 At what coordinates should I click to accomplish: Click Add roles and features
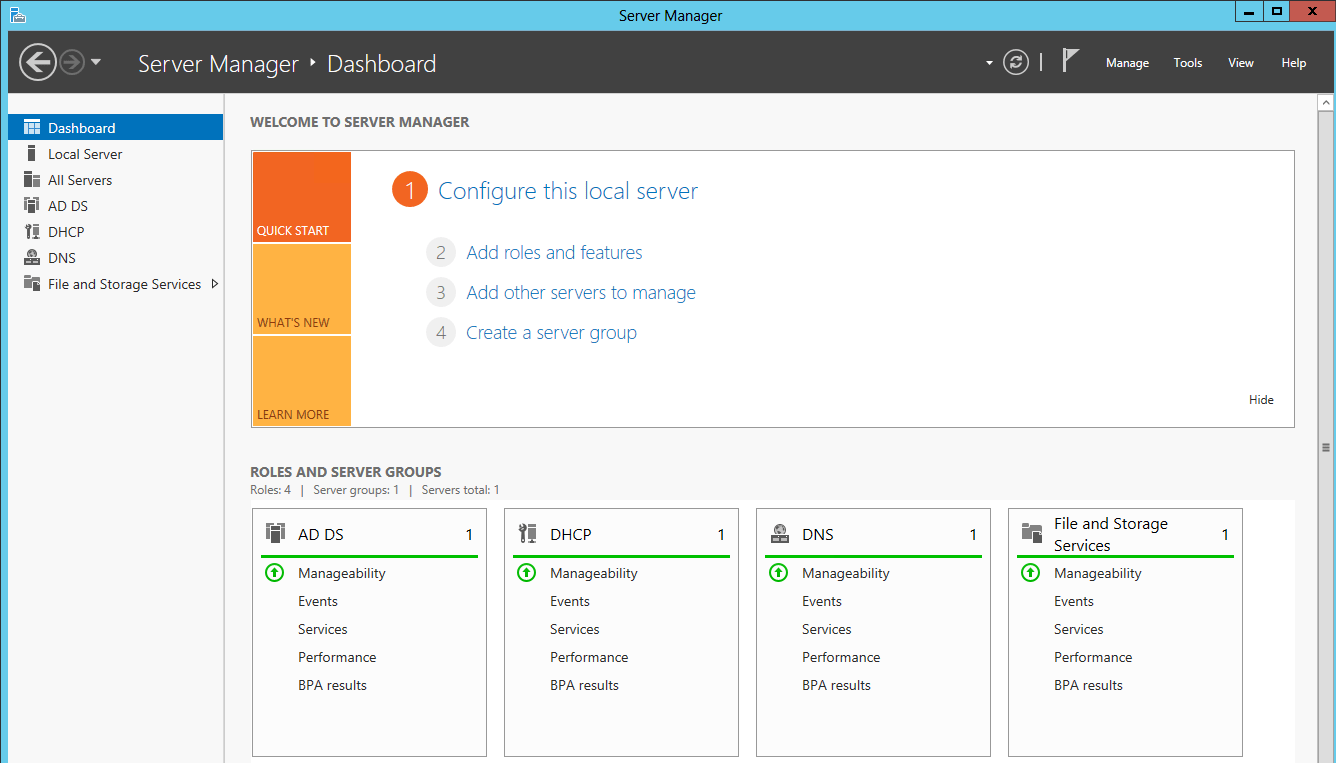(x=554, y=252)
